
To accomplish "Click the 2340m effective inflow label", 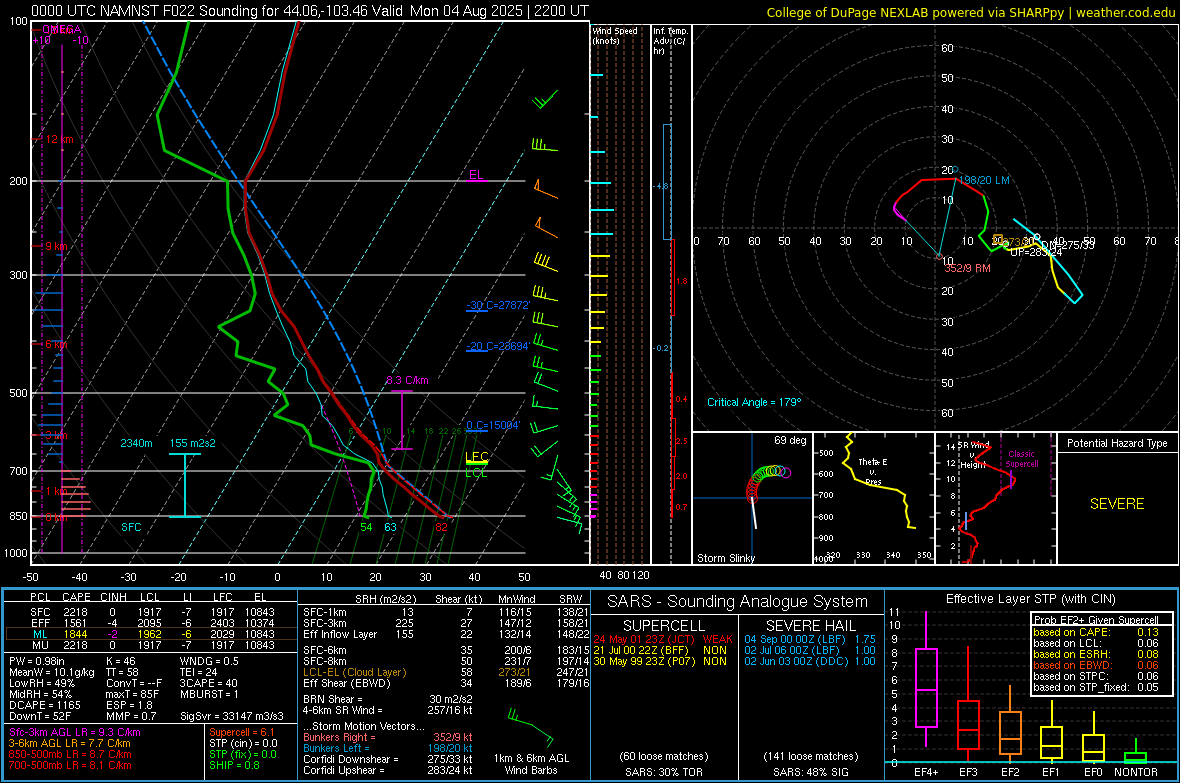I will click(x=136, y=443).
